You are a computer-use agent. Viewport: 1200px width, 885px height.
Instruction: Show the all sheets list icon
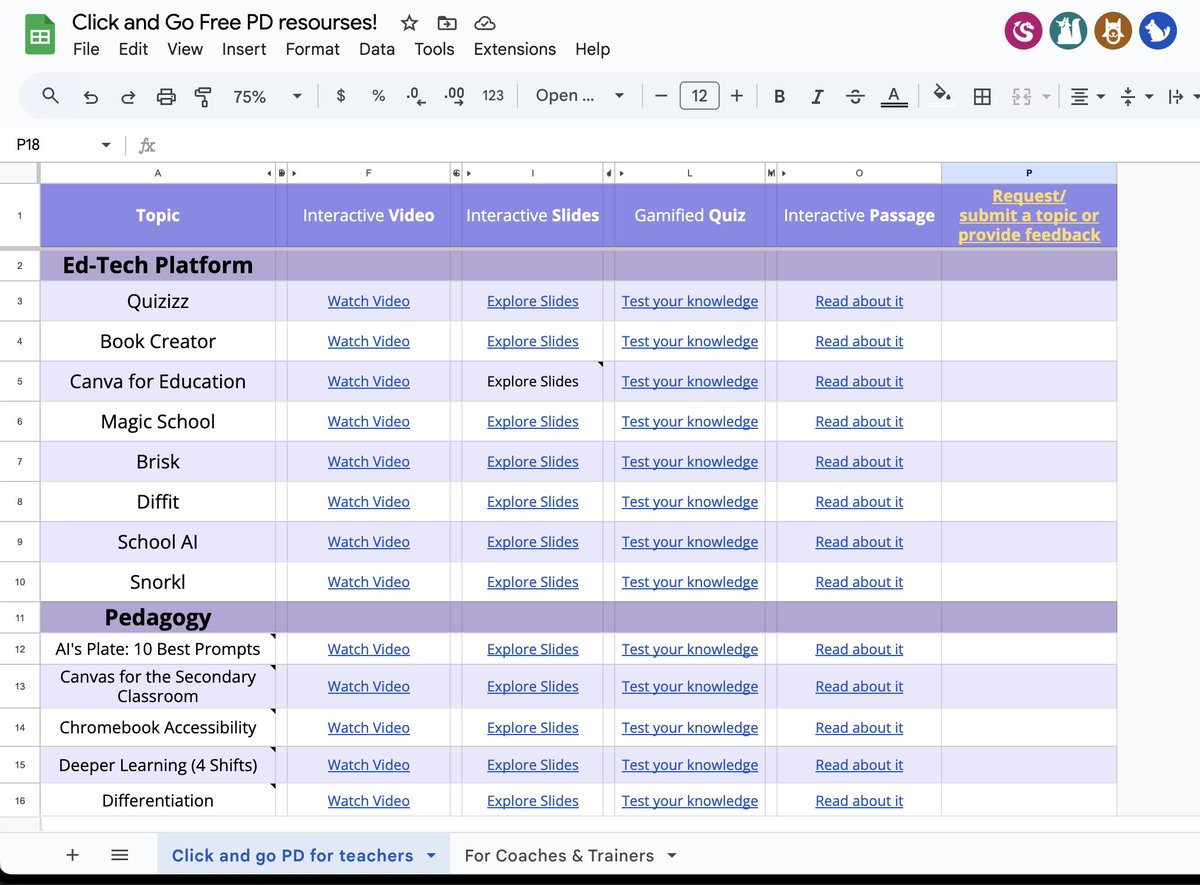click(120, 855)
